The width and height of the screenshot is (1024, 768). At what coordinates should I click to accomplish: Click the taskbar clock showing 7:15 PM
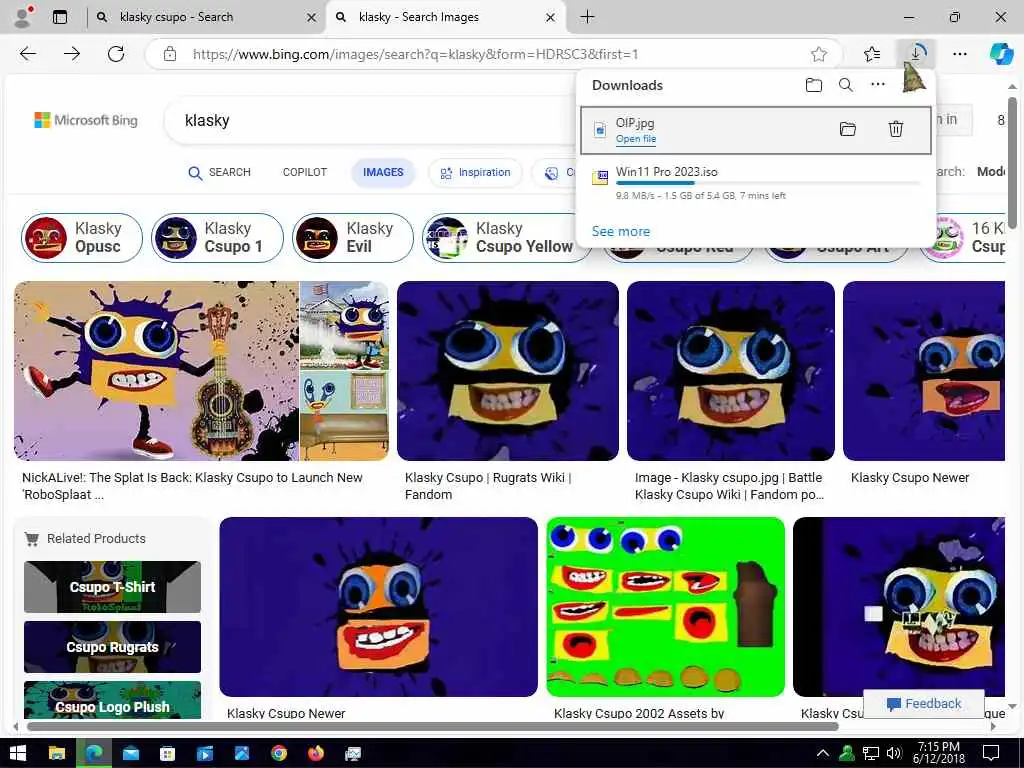(939, 753)
